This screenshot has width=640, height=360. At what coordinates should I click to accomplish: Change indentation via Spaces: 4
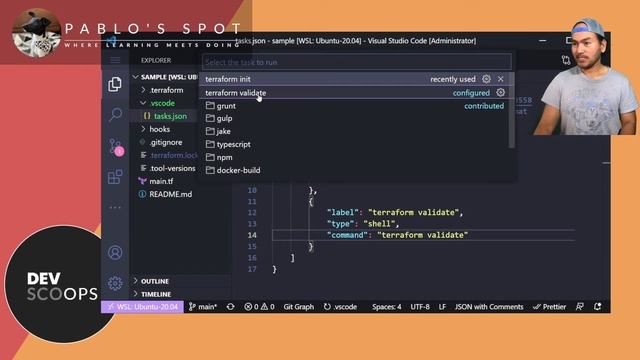(387, 307)
